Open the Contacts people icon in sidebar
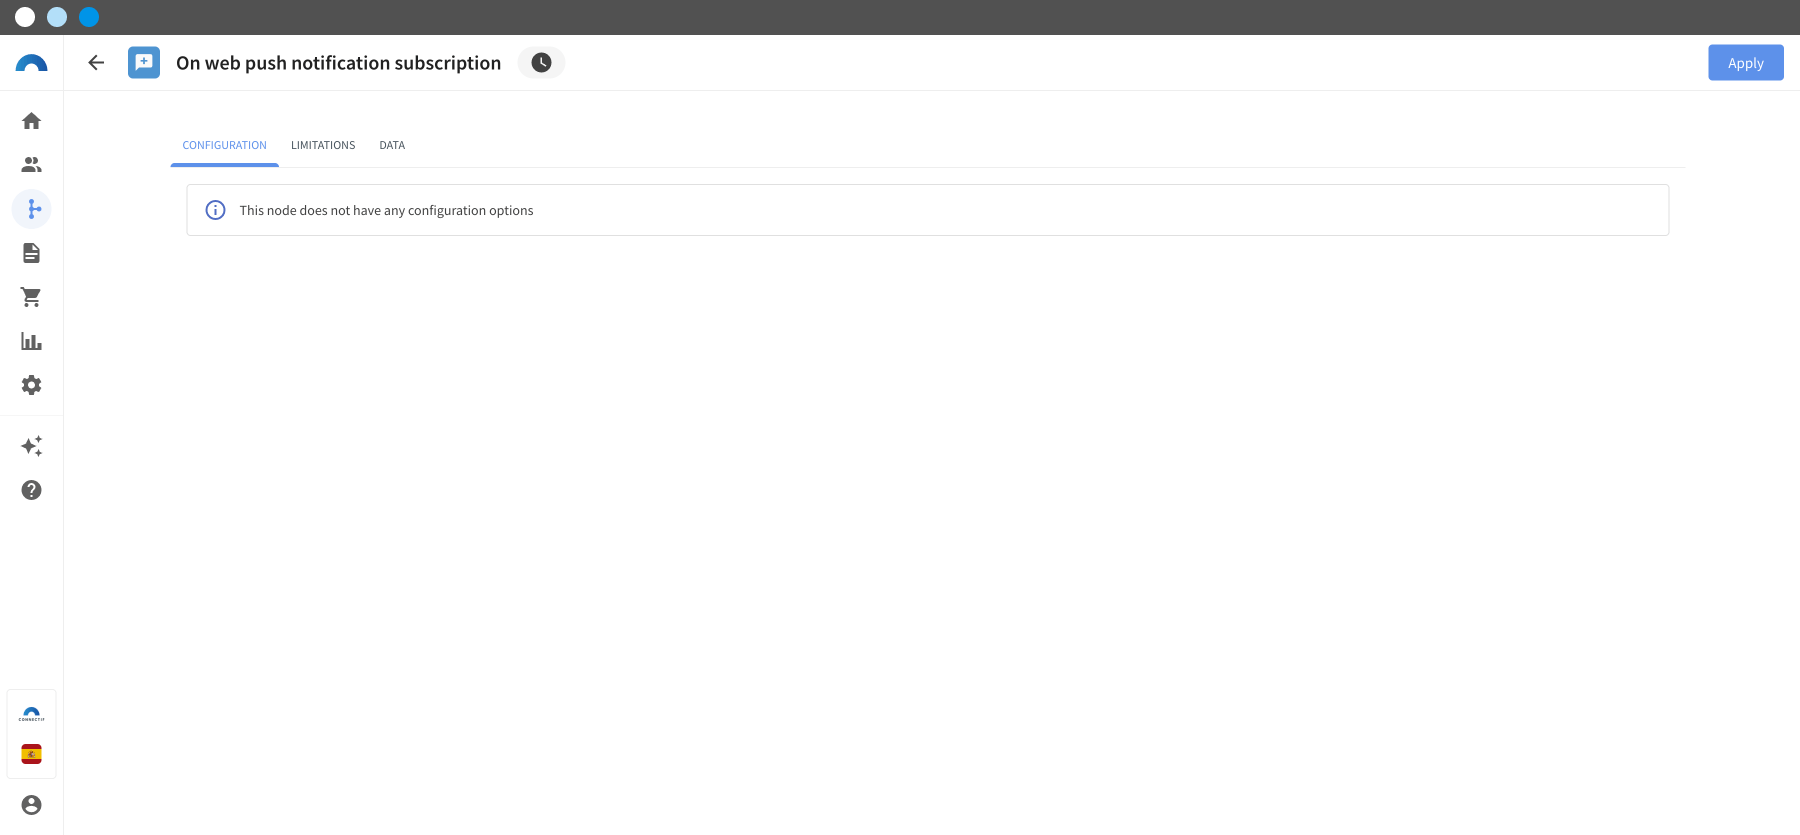 click(x=32, y=165)
